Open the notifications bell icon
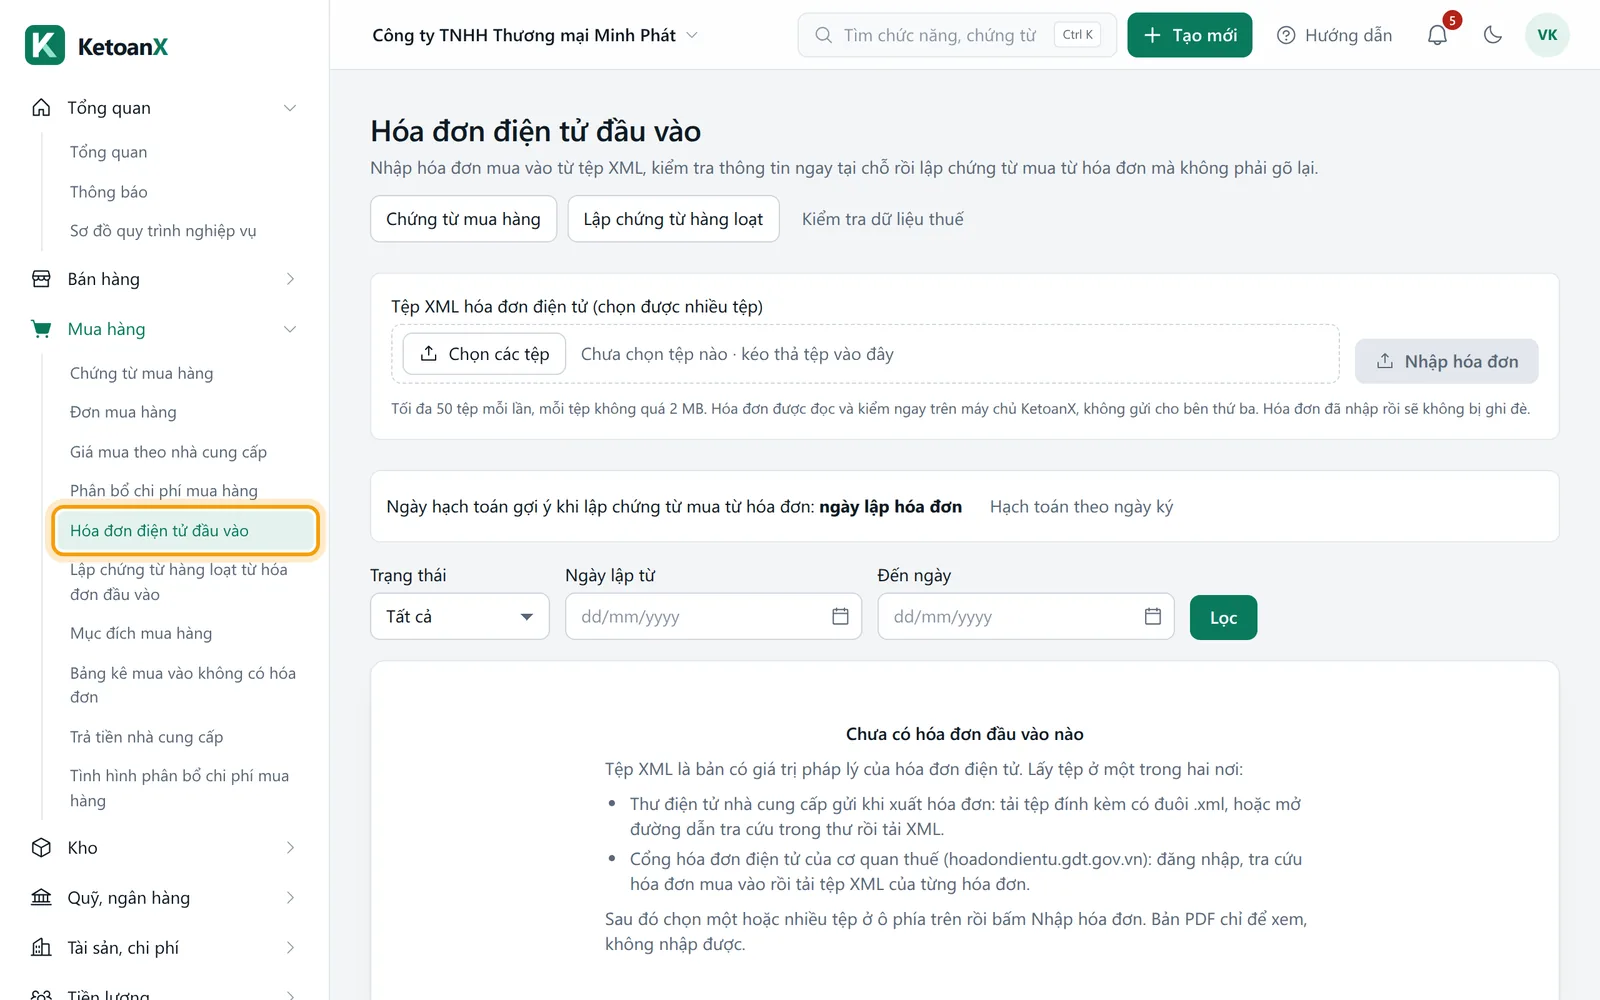 pos(1437,35)
